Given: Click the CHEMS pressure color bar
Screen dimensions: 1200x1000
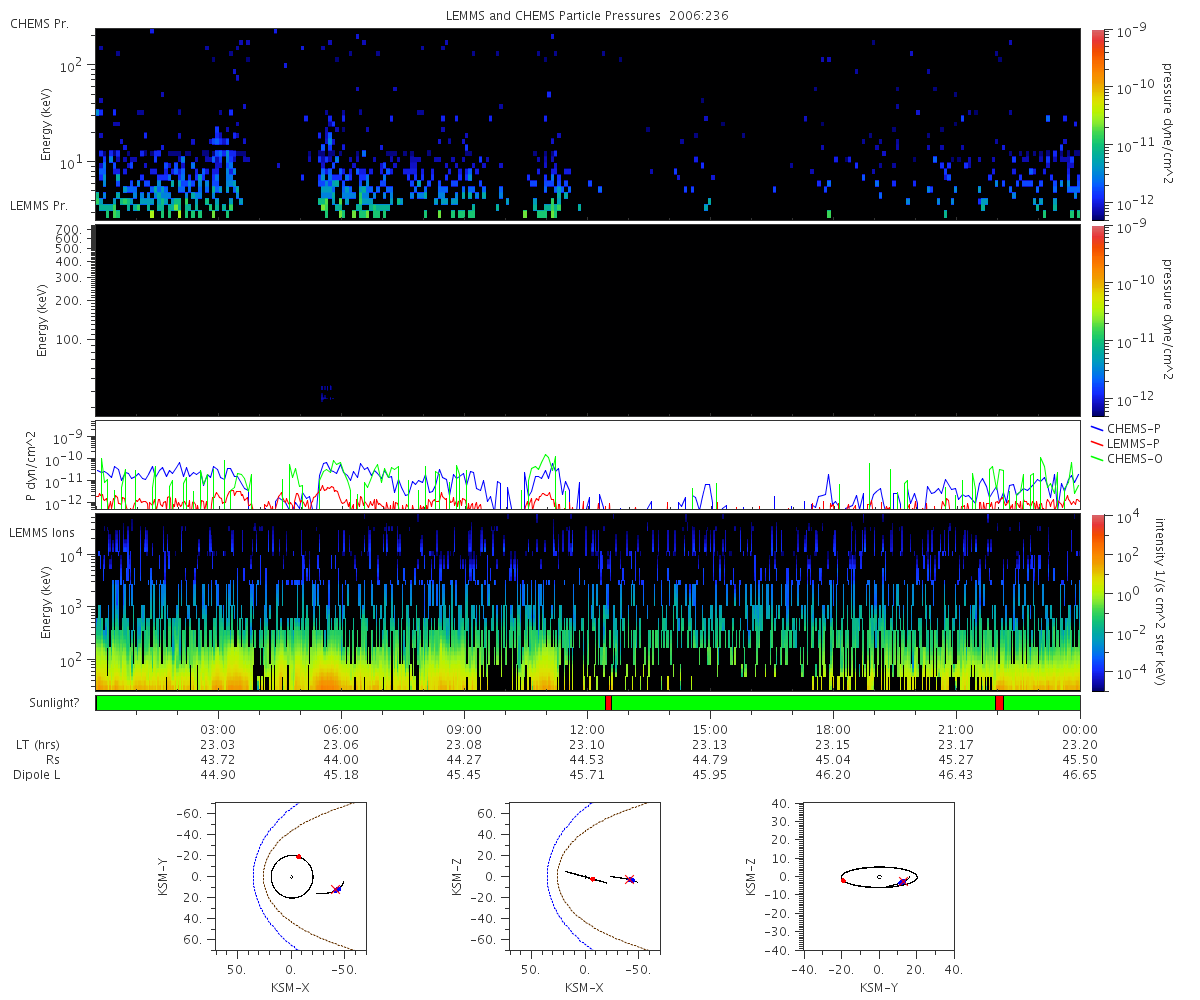Looking at the screenshot, I should [x=1098, y=124].
